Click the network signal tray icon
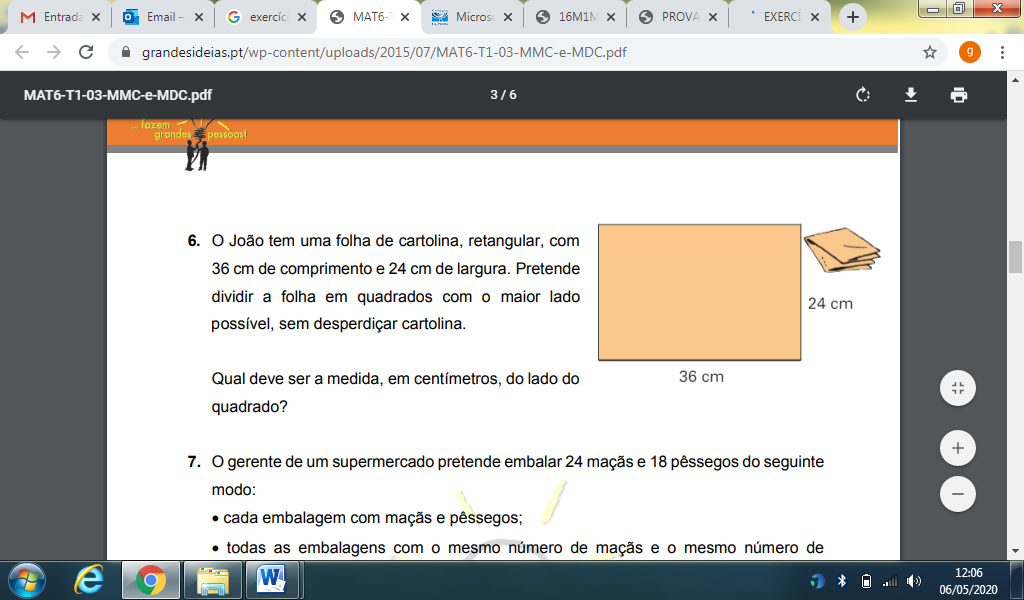Viewport: 1024px width, 600px height. coord(889,580)
